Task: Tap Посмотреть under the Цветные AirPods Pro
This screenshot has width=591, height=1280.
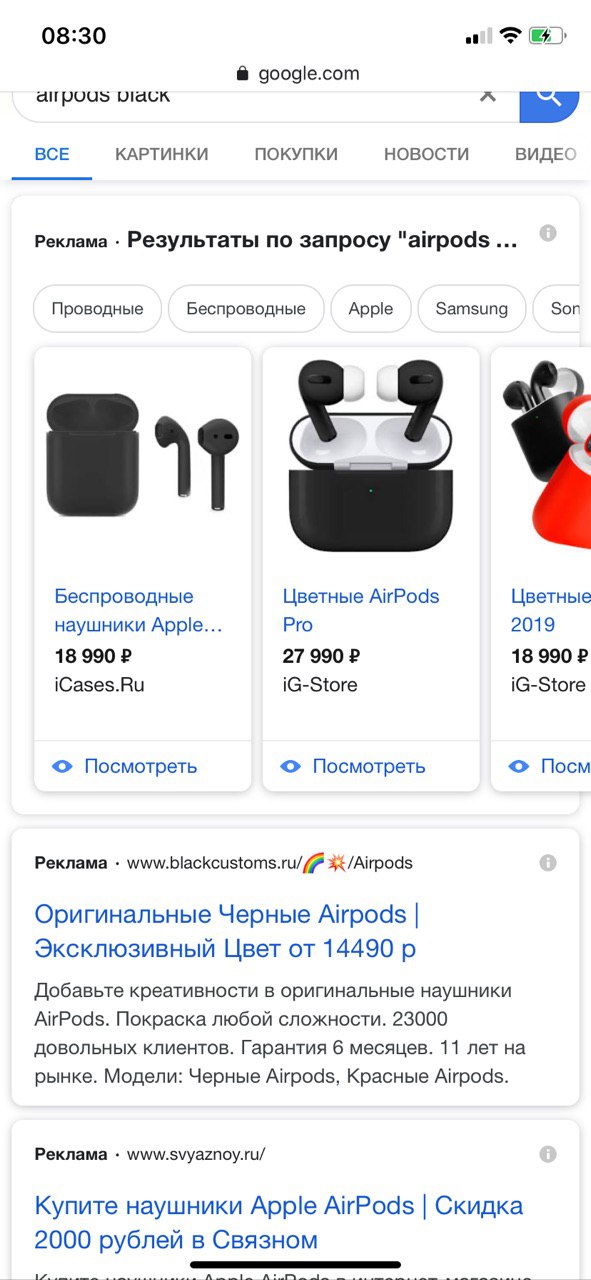Action: [369, 767]
